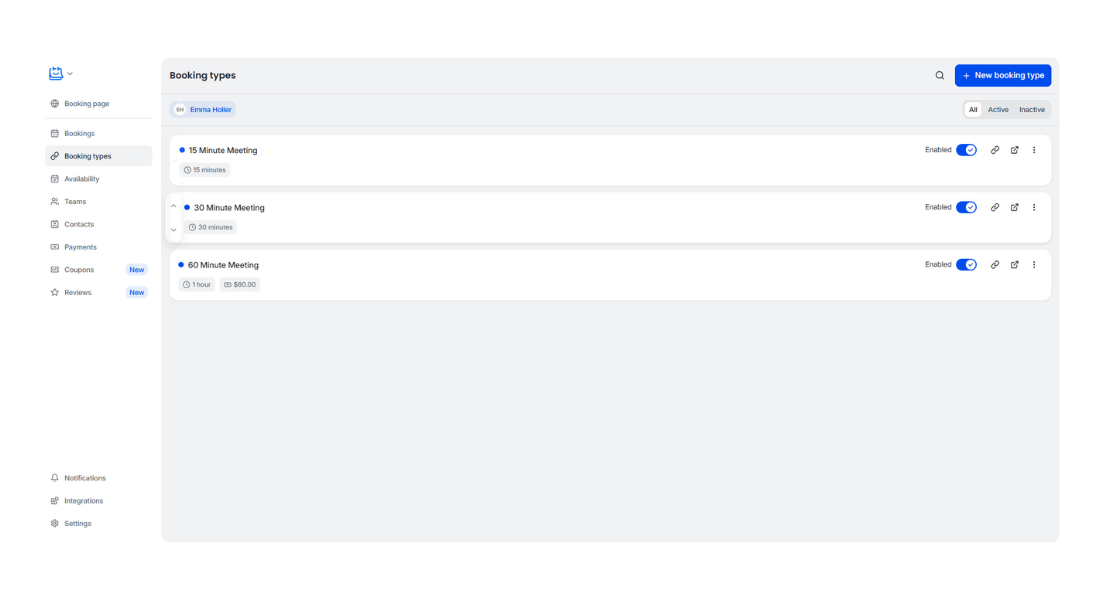Open the workspace dropdown arrow

pyautogui.click(x=70, y=72)
